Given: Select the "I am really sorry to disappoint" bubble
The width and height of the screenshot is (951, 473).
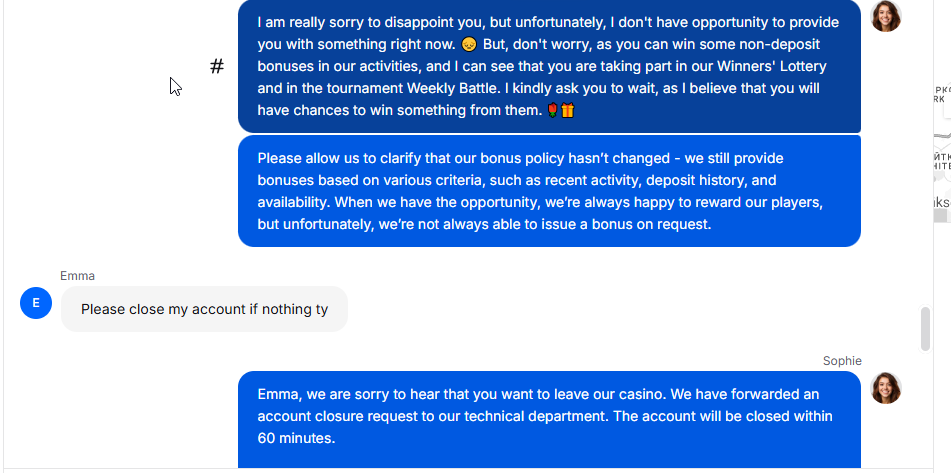Looking at the screenshot, I should pyautogui.click(x=549, y=66).
